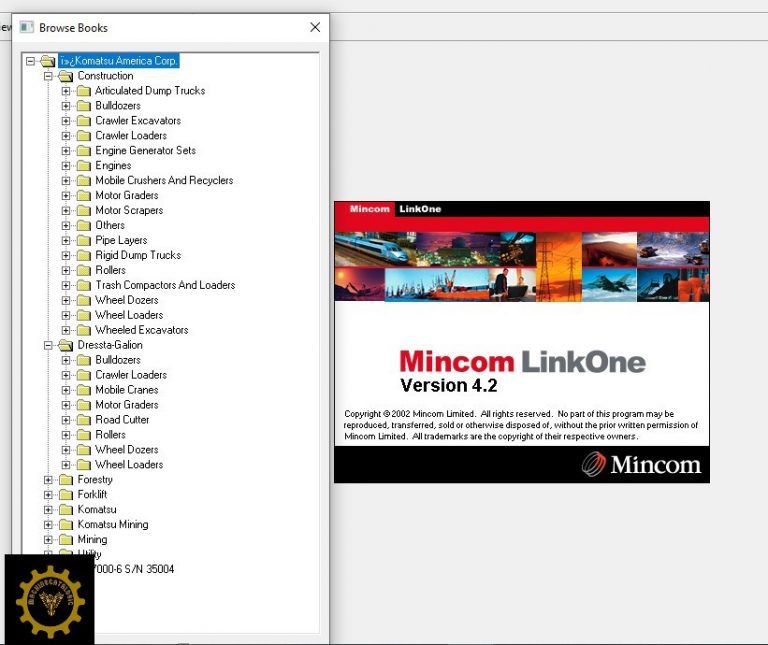Expand the Komatsu Mining branch
Viewport: 768px width, 645px height.
coord(48,525)
